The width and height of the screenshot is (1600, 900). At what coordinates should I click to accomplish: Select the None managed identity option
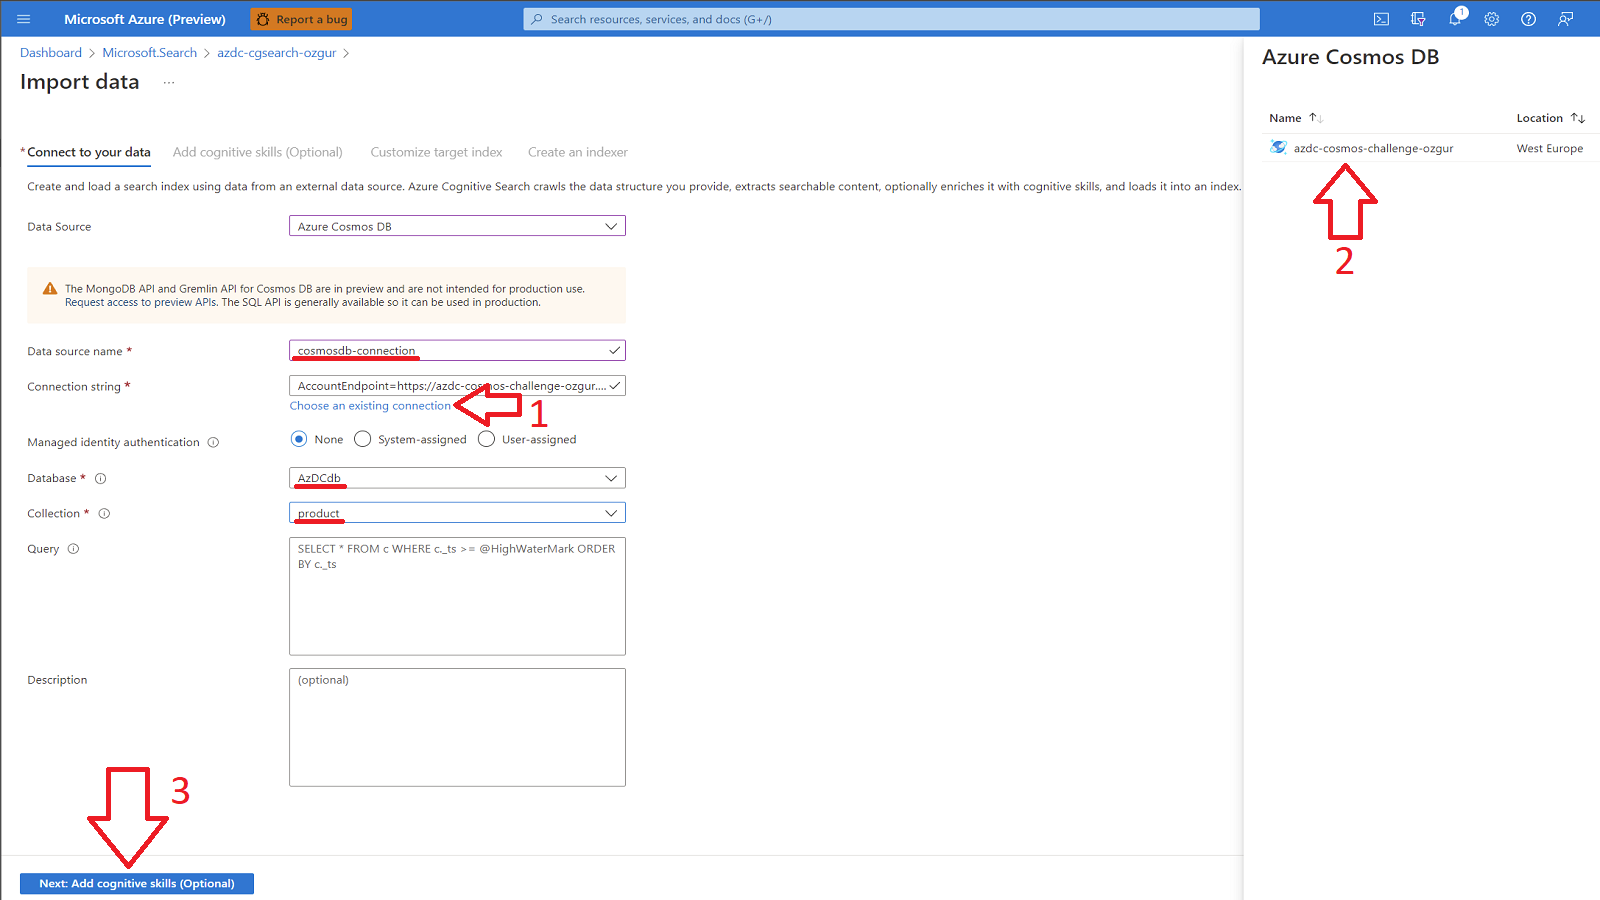299,438
